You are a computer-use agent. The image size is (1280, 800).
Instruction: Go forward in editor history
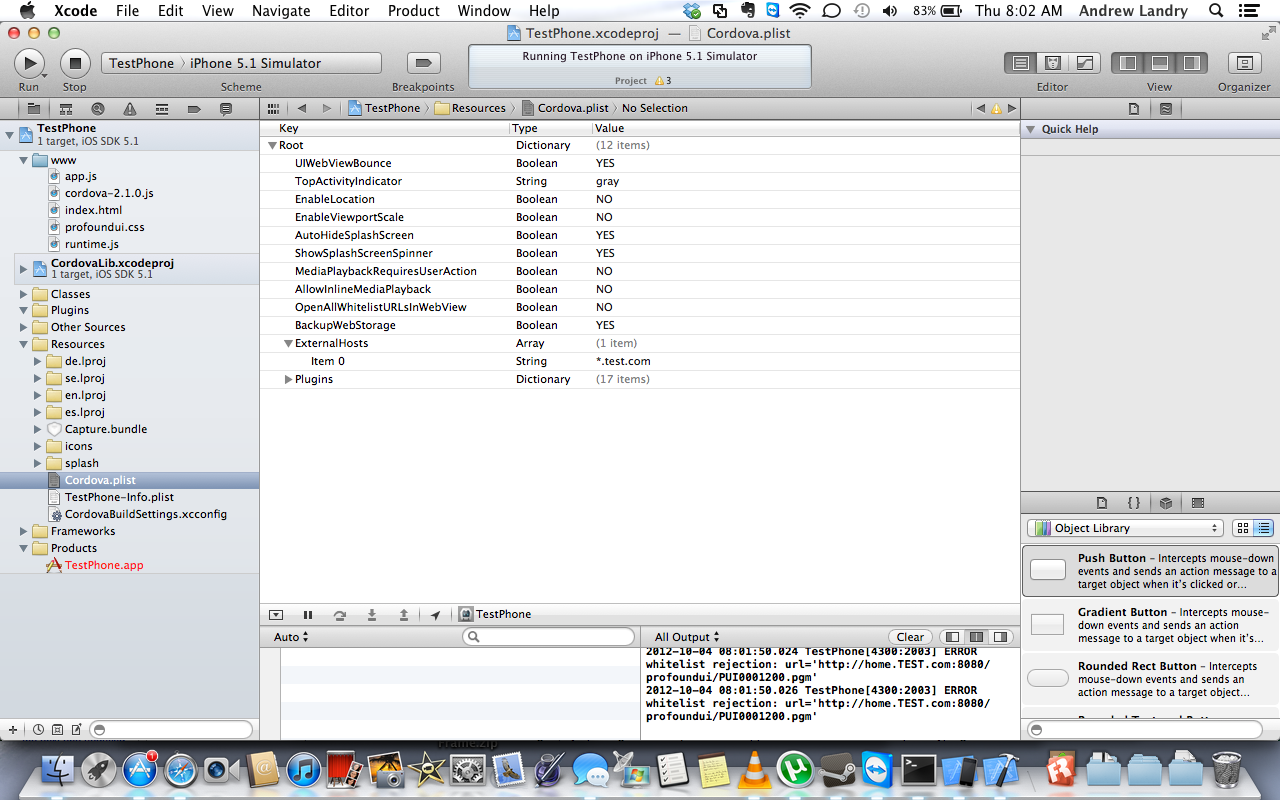(328, 108)
